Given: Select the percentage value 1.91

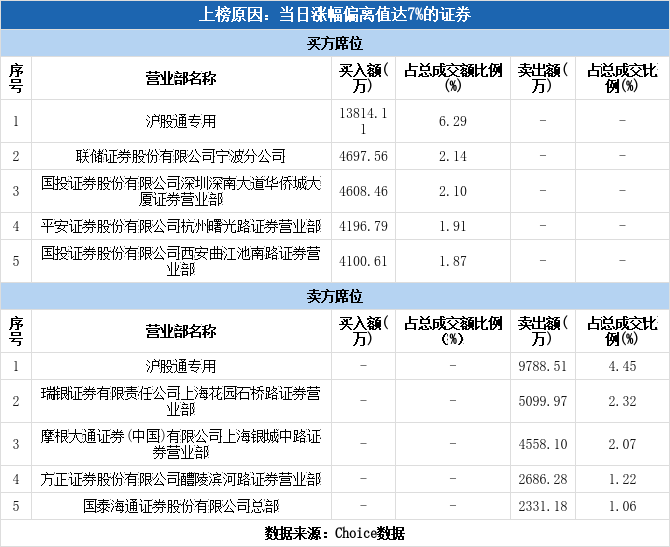Looking at the screenshot, I should pos(453,226).
